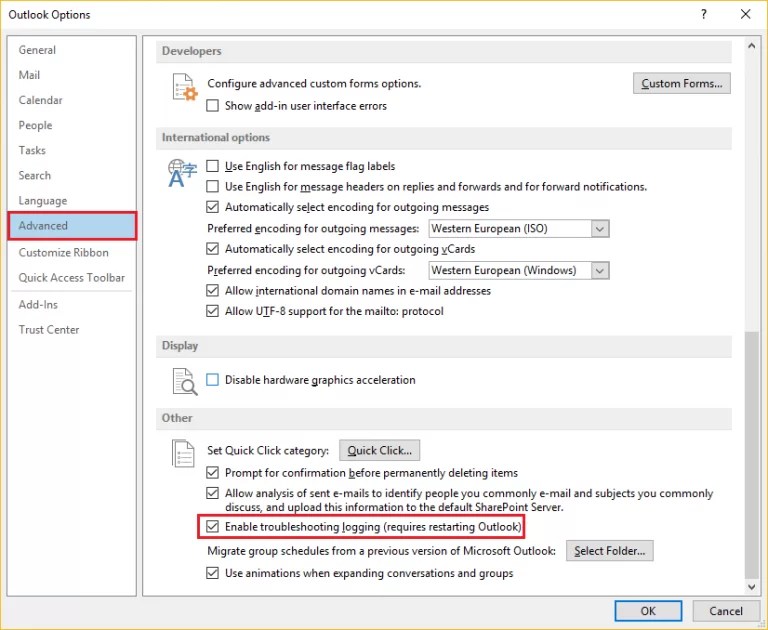Image resolution: width=768 pixels, height=630 pixels.
Task: Open the Customize Ribbon category
Action: [72, 253]
